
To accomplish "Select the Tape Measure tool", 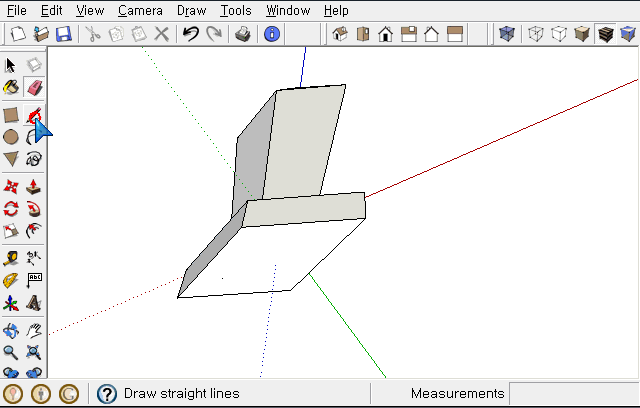I will point(11,259).
